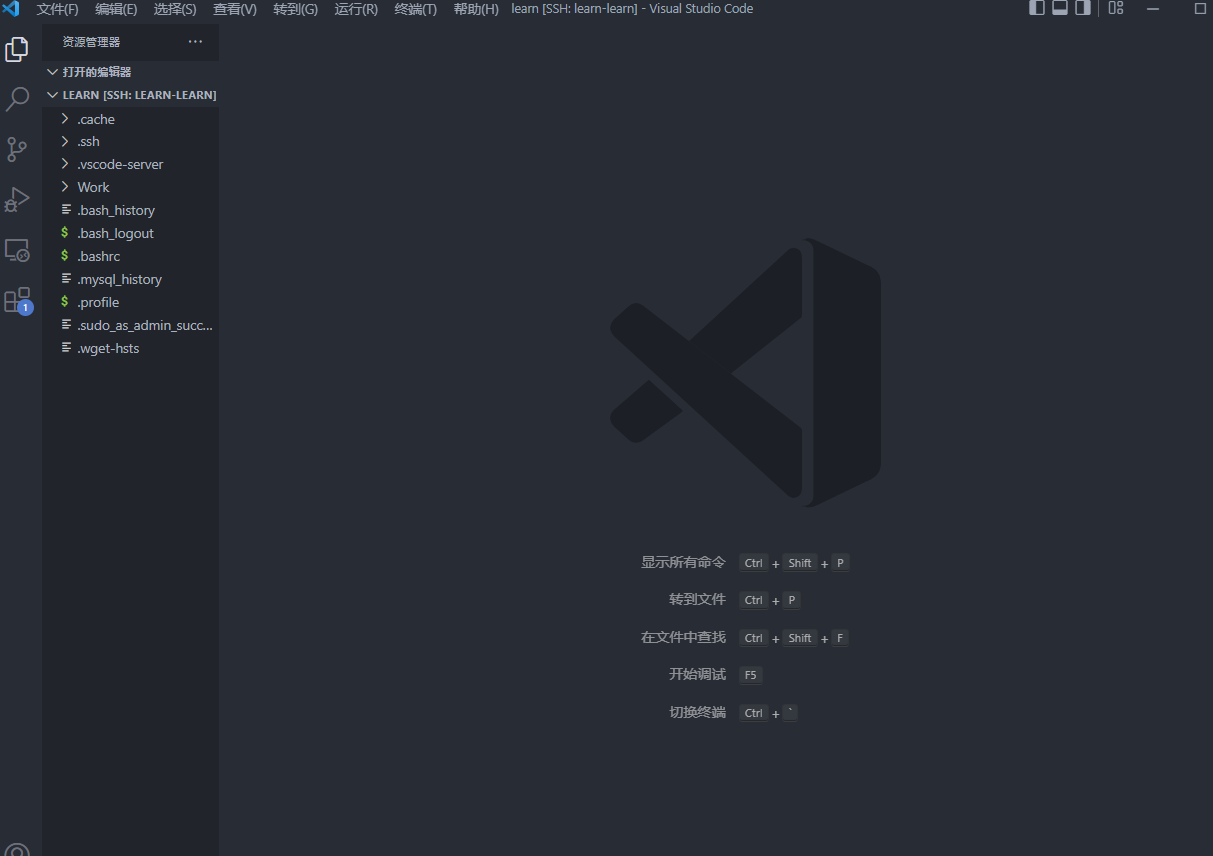Expand the Work folder
Viewport: 1213px width, 856px height.
[x=130, y=187]
